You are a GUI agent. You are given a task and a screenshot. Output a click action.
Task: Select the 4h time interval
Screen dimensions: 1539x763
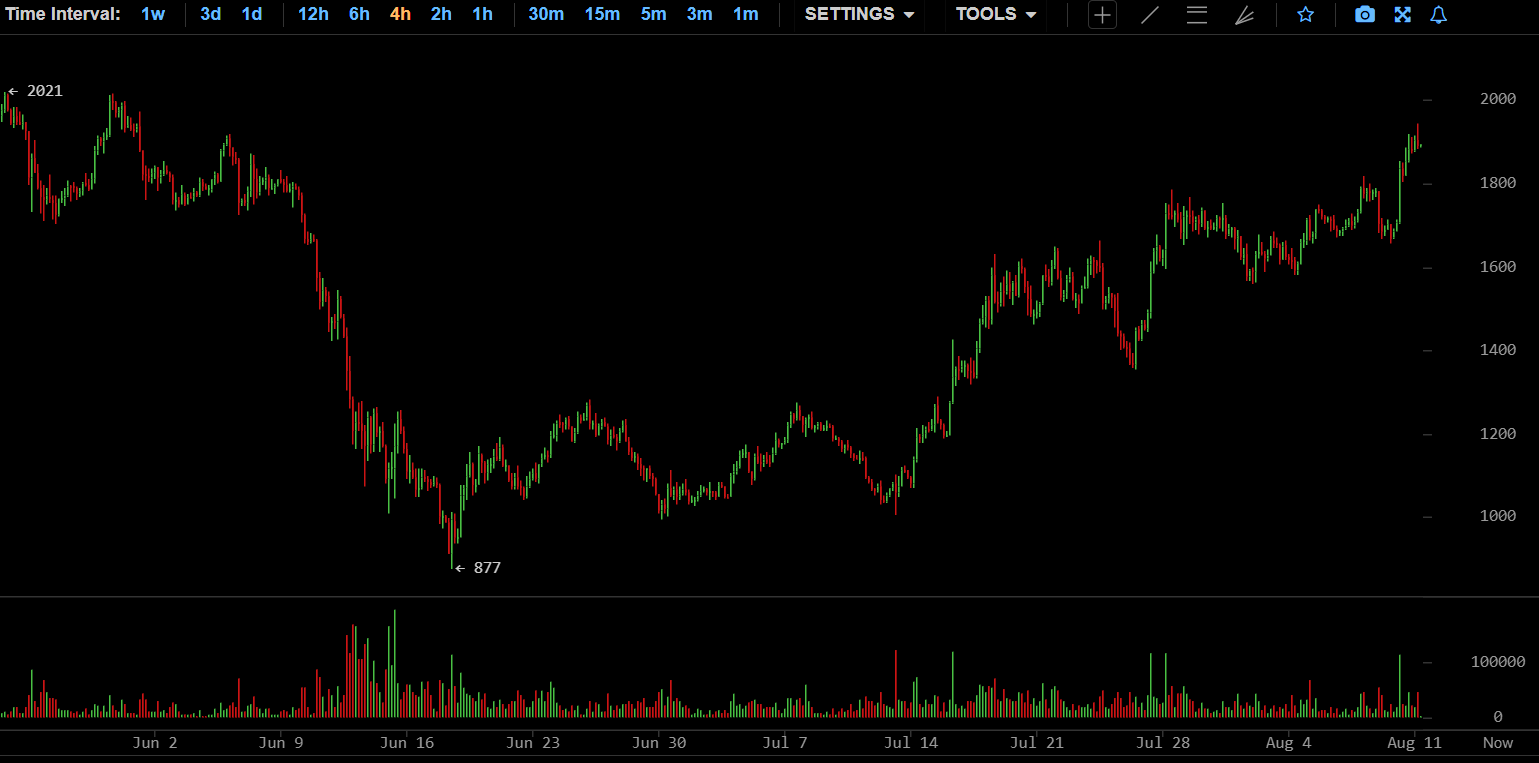click(x=400, y=14)
